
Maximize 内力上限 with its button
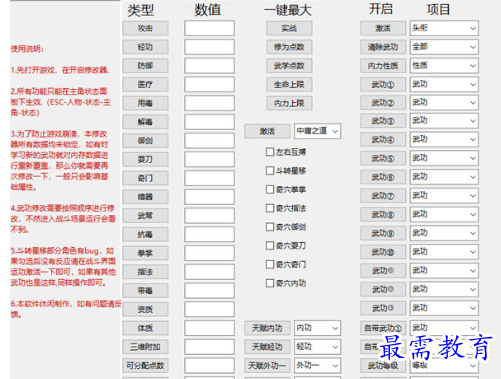click(289, 103)
